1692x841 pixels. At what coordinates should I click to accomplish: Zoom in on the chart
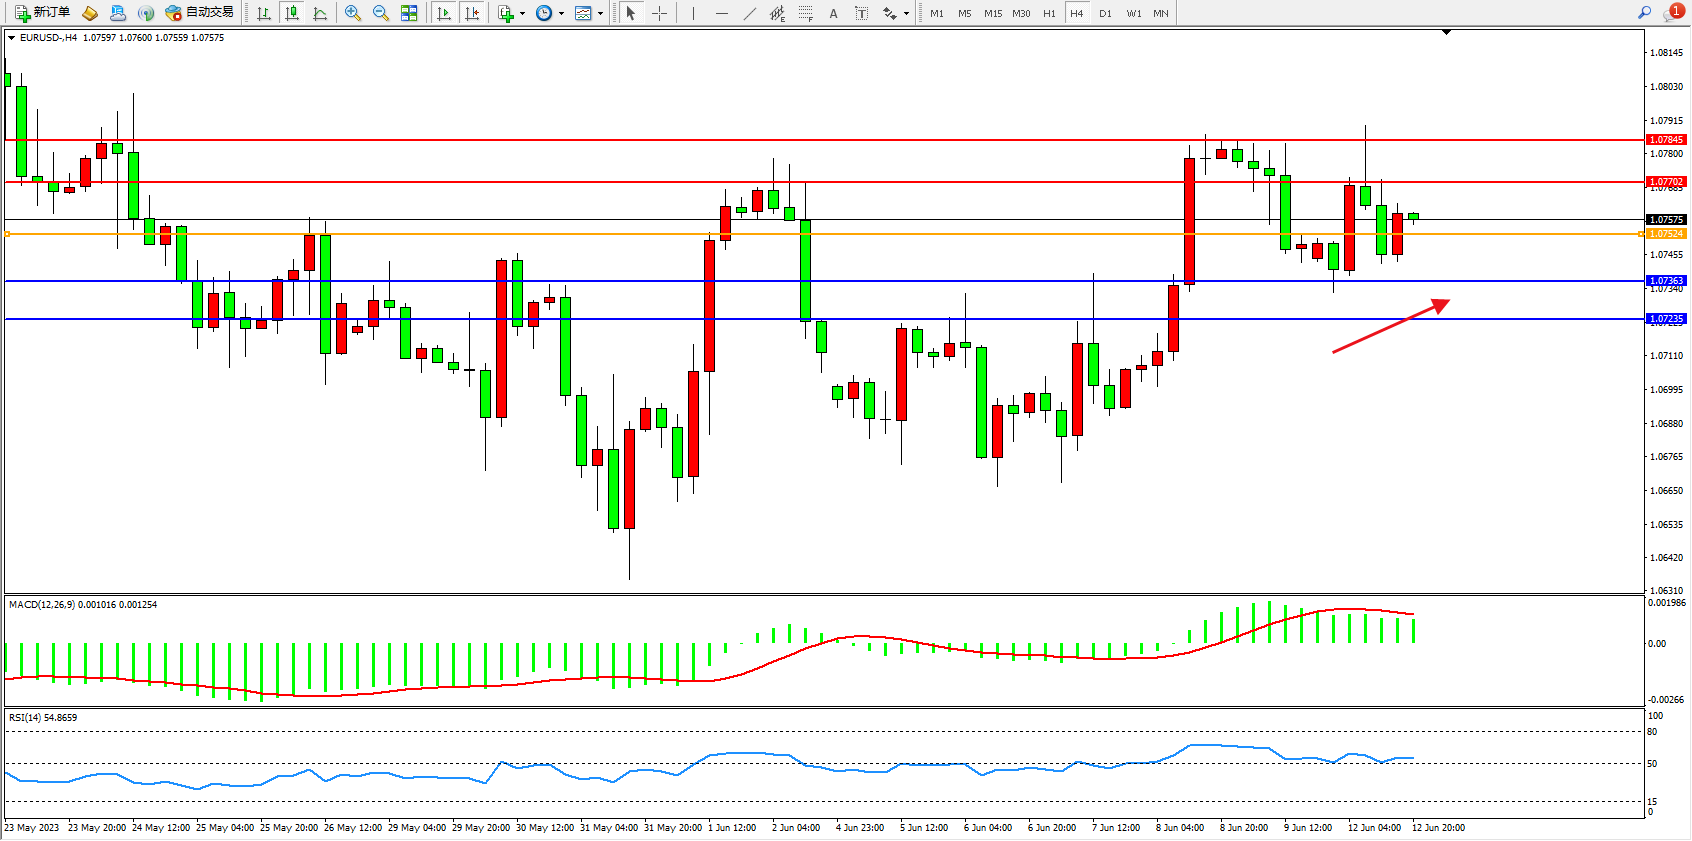click(x=352, y=13)
